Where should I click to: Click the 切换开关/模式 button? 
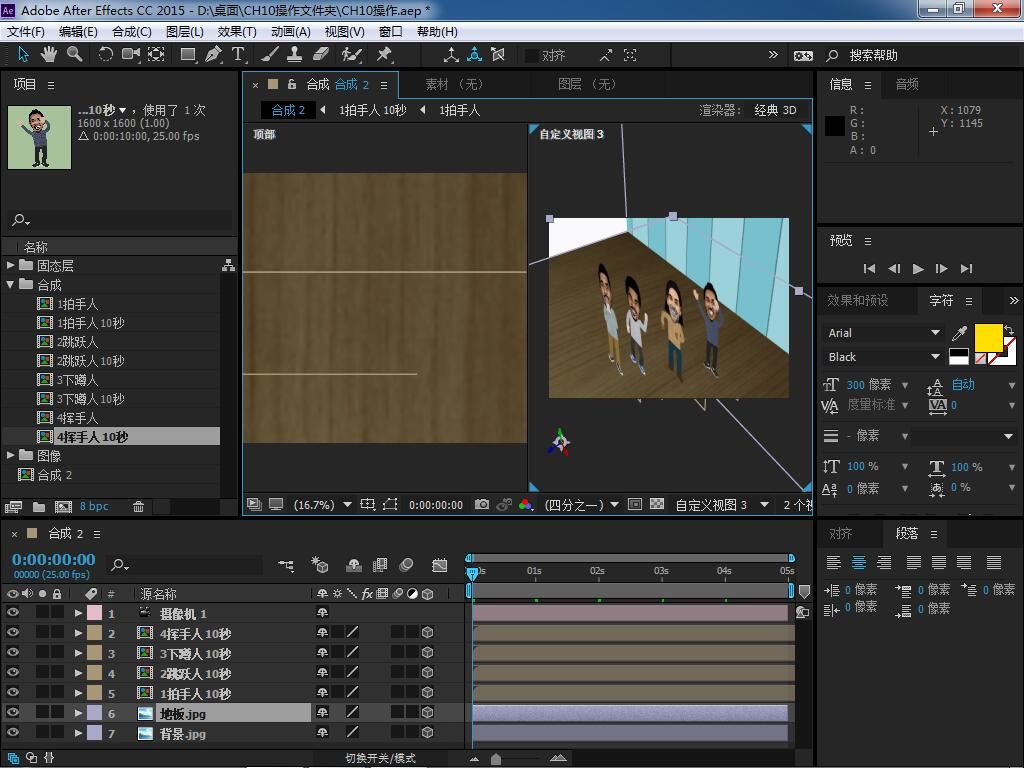(x=380, y=758)
